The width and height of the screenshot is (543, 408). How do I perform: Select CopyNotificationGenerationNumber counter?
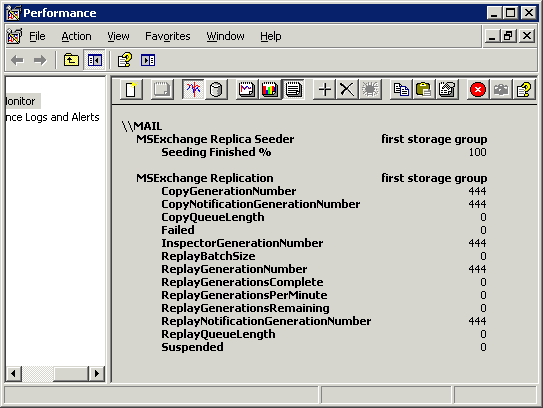click(x=261, y=204)
